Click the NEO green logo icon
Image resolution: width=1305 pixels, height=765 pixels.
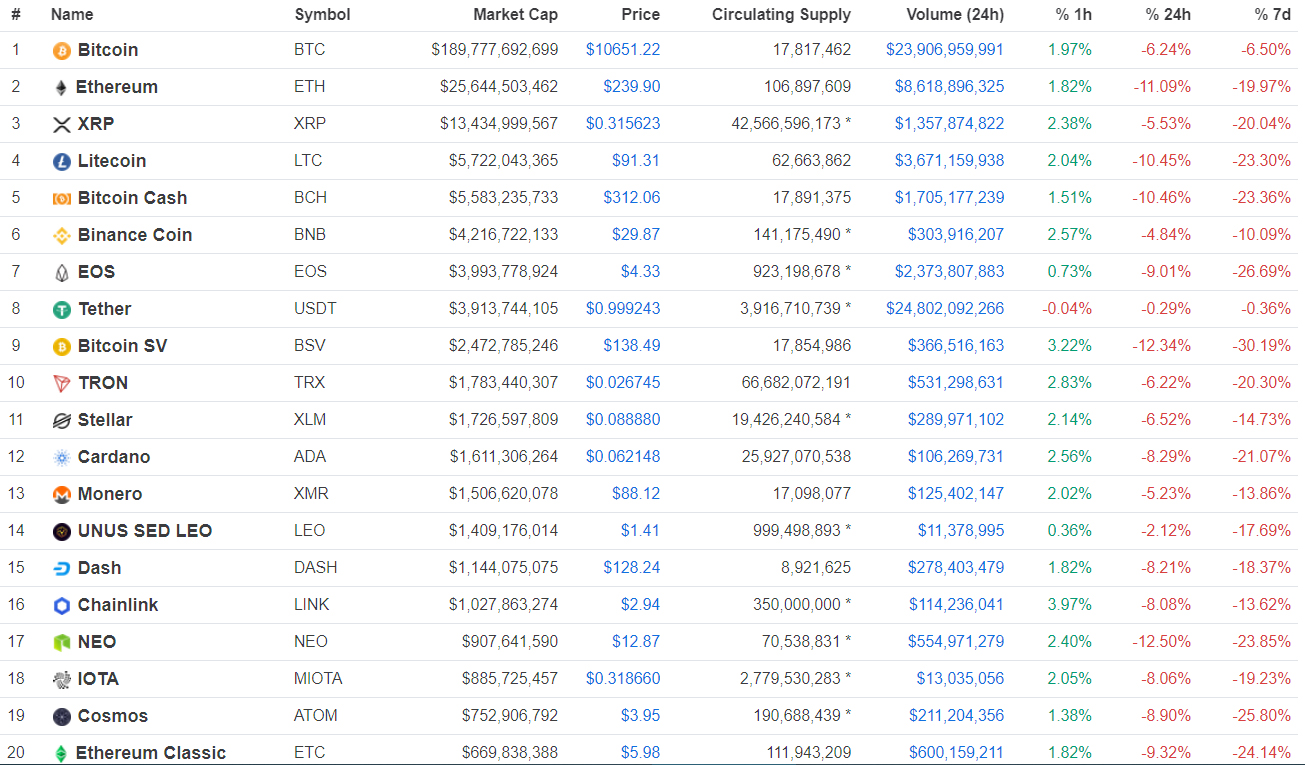point(62,643)
